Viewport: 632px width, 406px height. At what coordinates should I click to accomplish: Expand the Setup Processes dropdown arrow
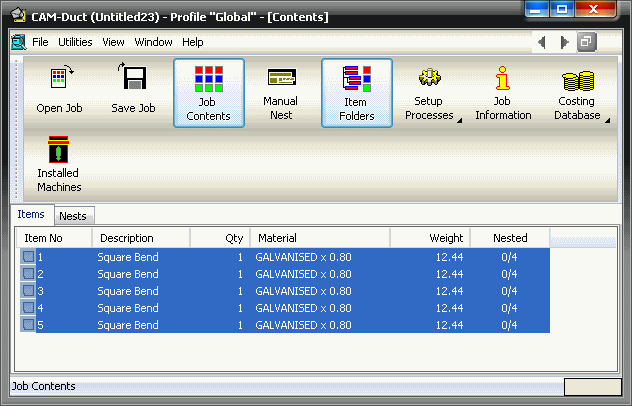[459, 120]
